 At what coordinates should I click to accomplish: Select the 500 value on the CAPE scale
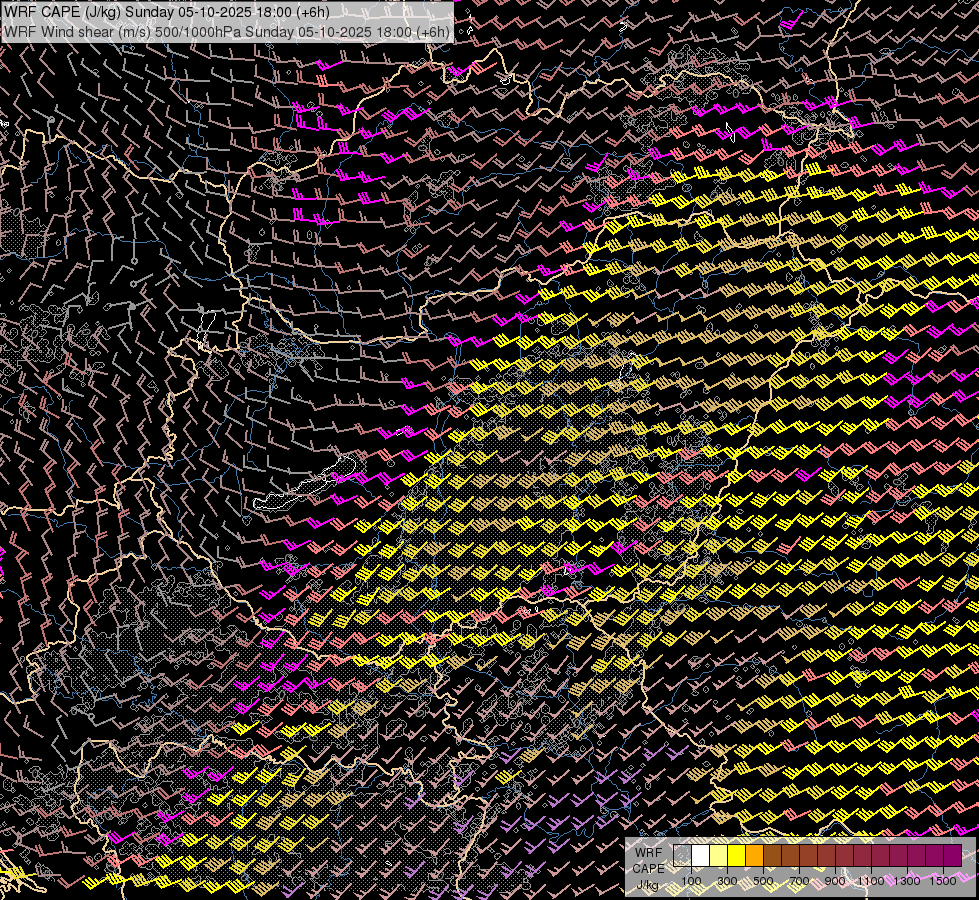coord(764,881)
